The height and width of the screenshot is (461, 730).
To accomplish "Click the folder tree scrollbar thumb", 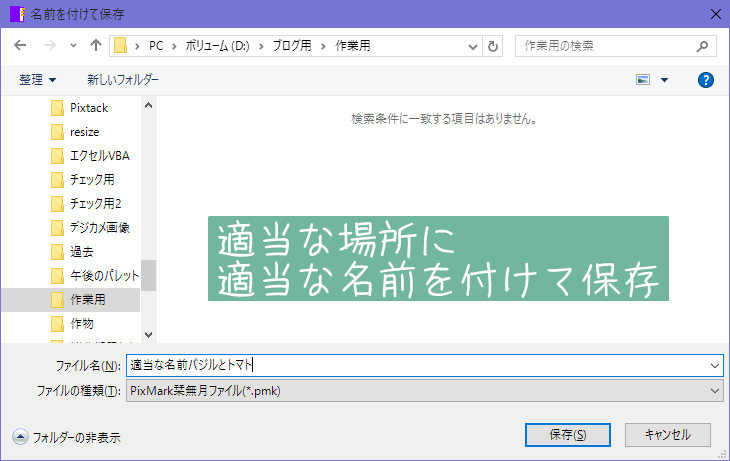I will (x=149, y=275).
